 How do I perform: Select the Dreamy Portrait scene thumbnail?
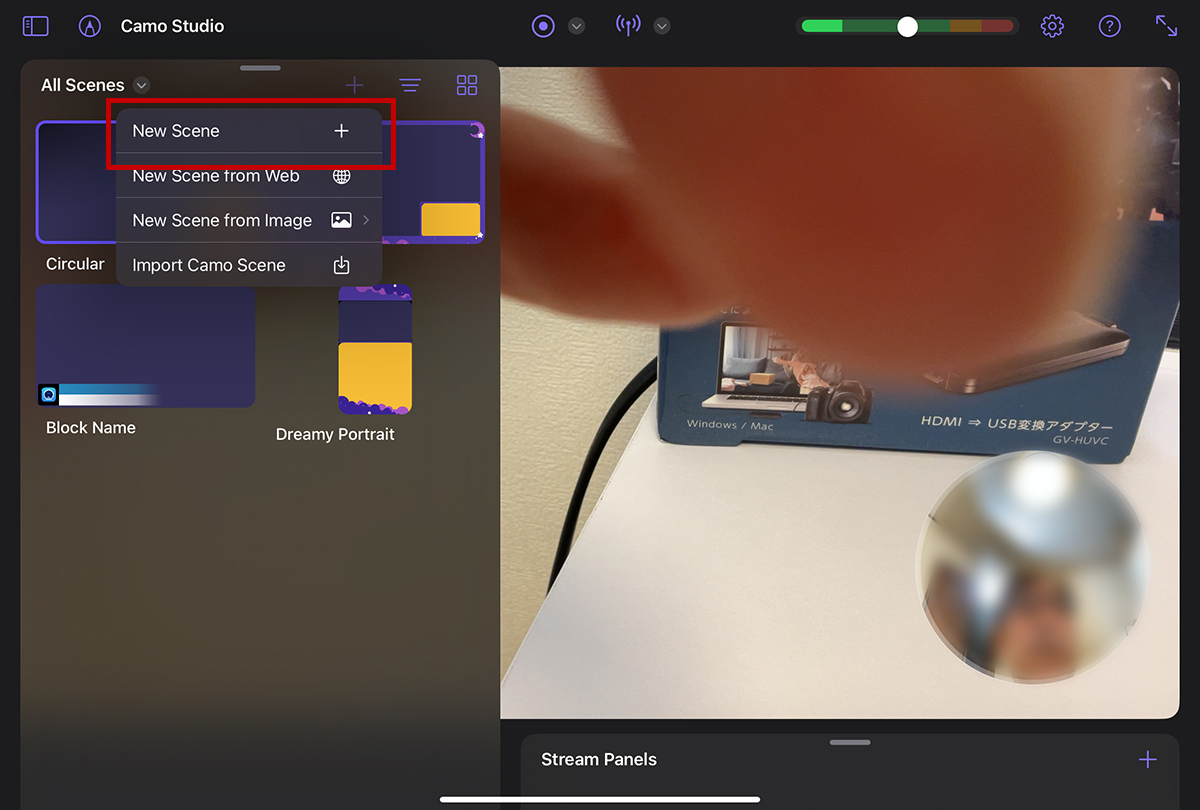click(x=375, y=350)
